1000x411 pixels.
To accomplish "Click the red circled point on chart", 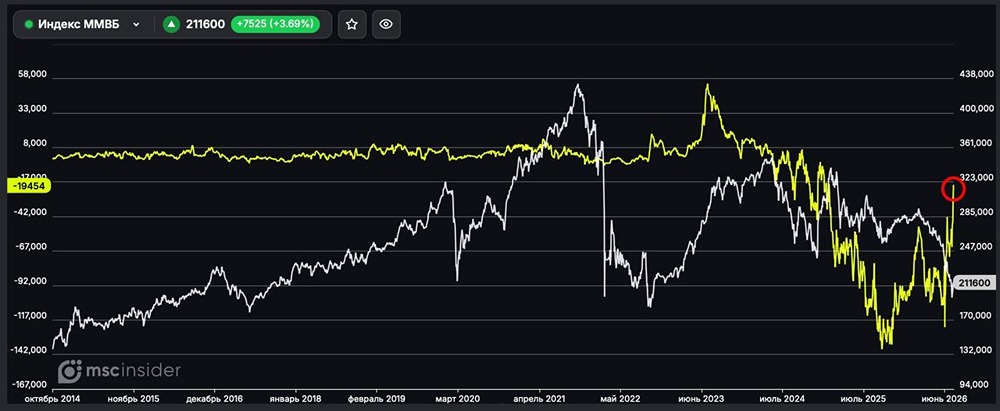I will (x=954, y=189).
